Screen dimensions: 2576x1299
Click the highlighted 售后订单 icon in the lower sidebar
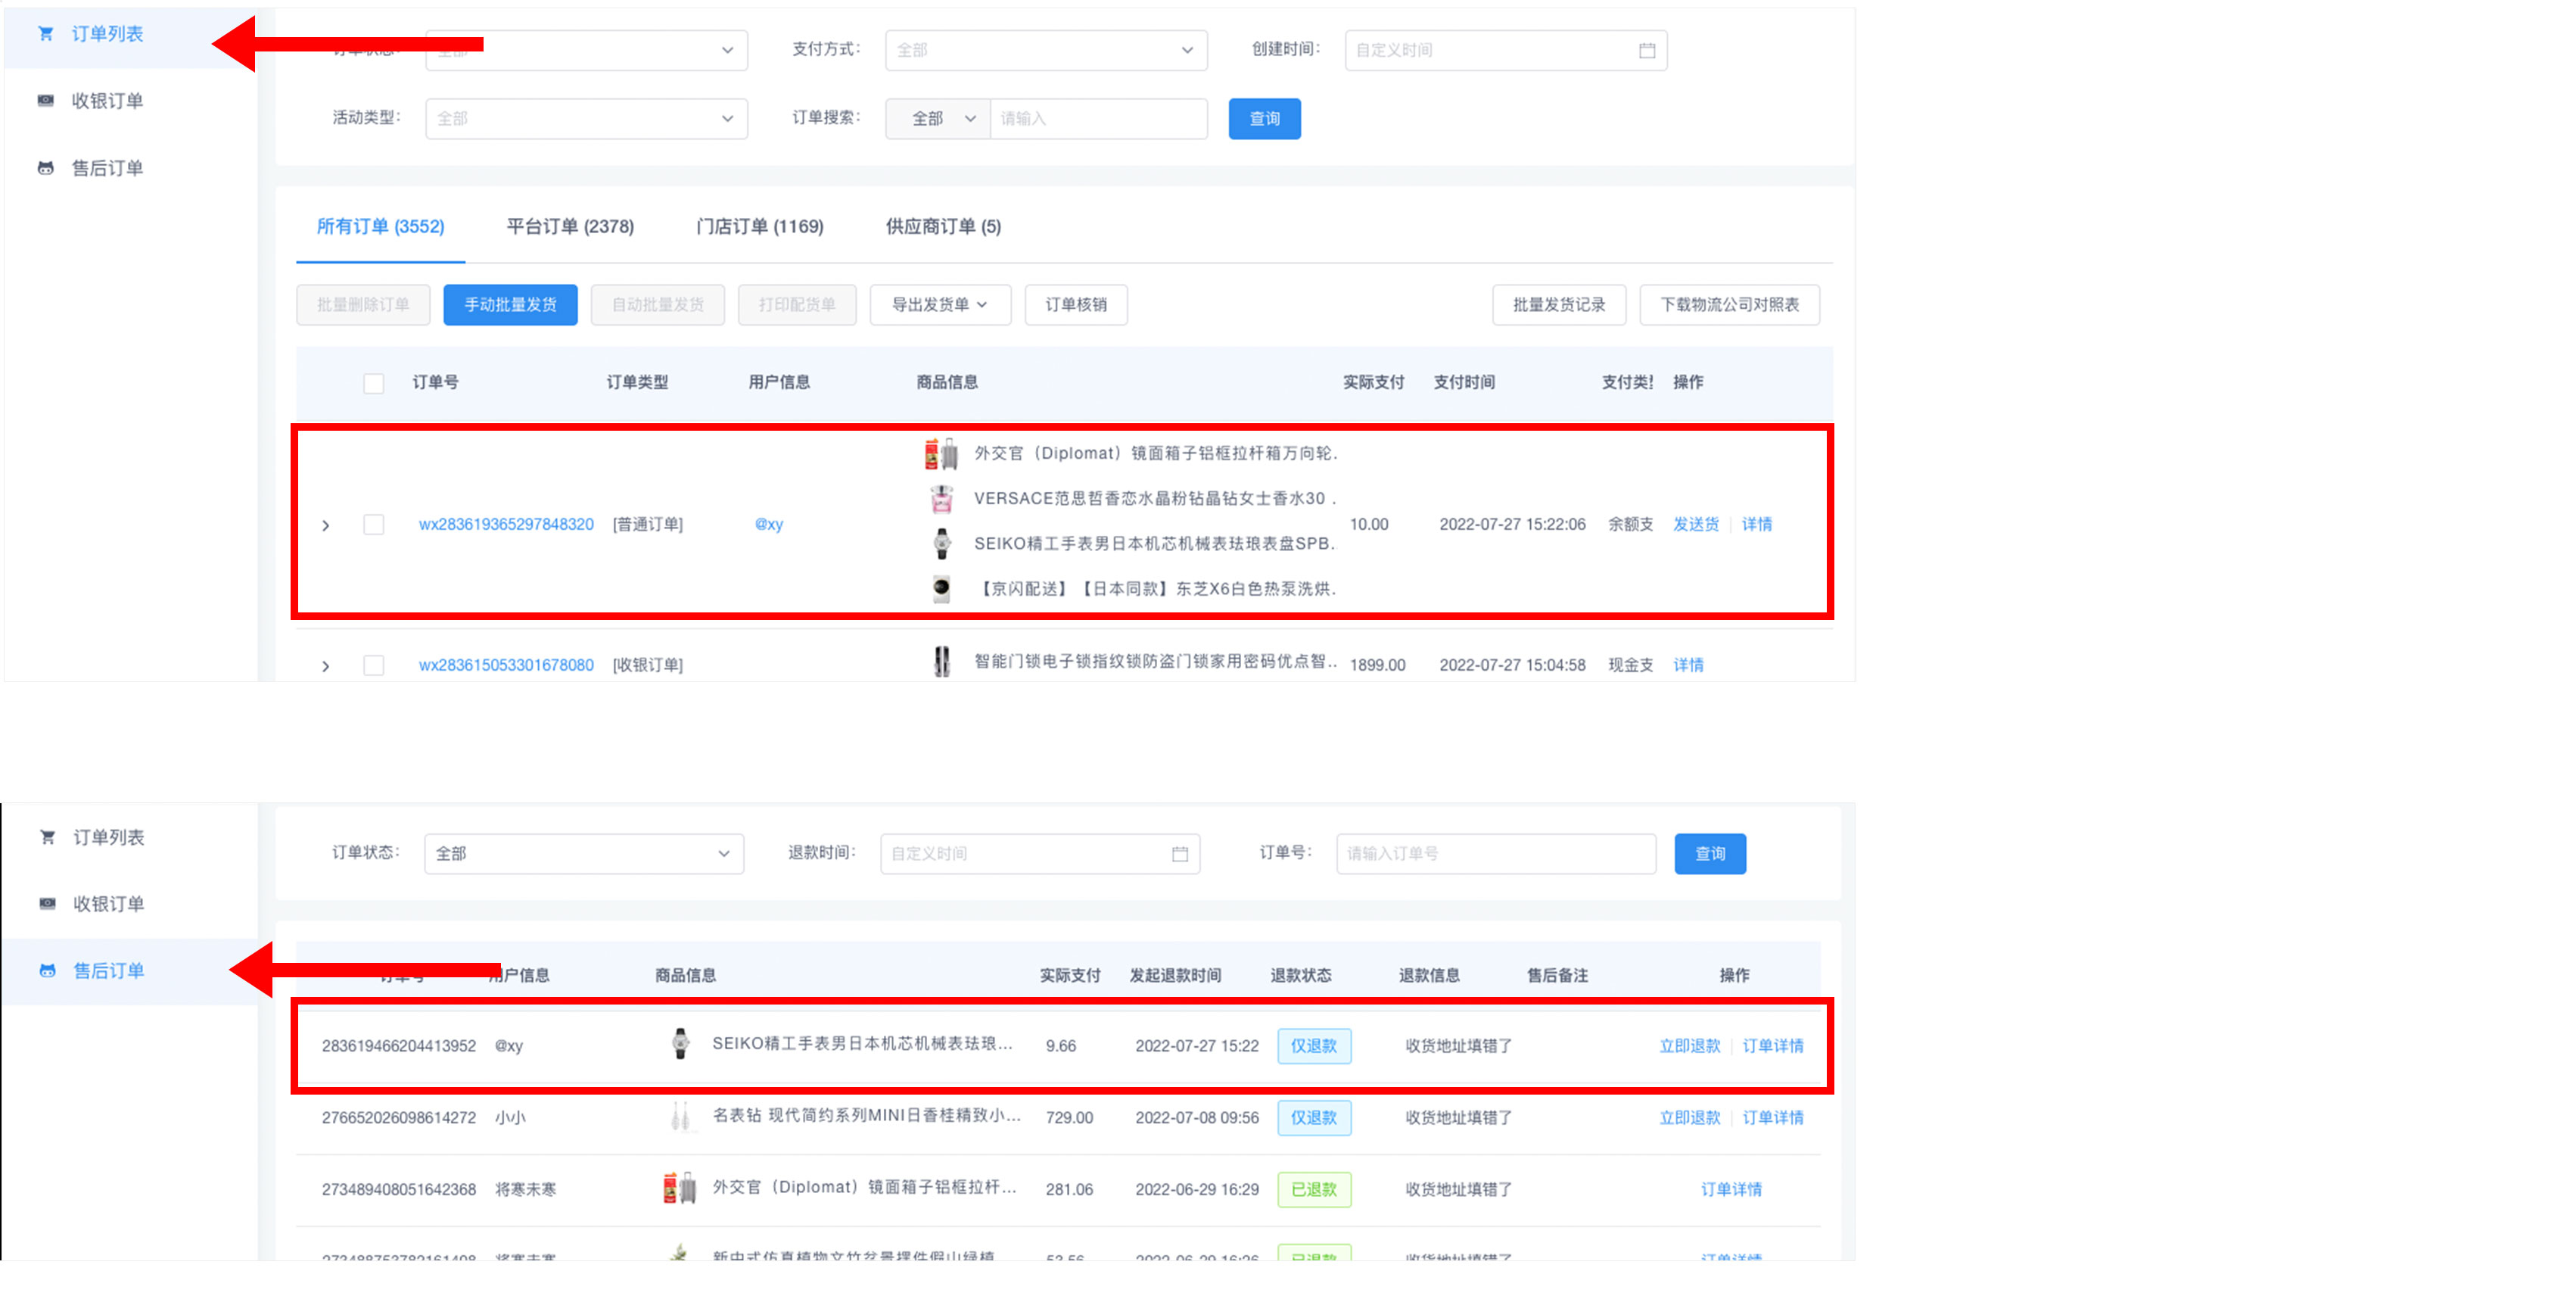point(47,970)
